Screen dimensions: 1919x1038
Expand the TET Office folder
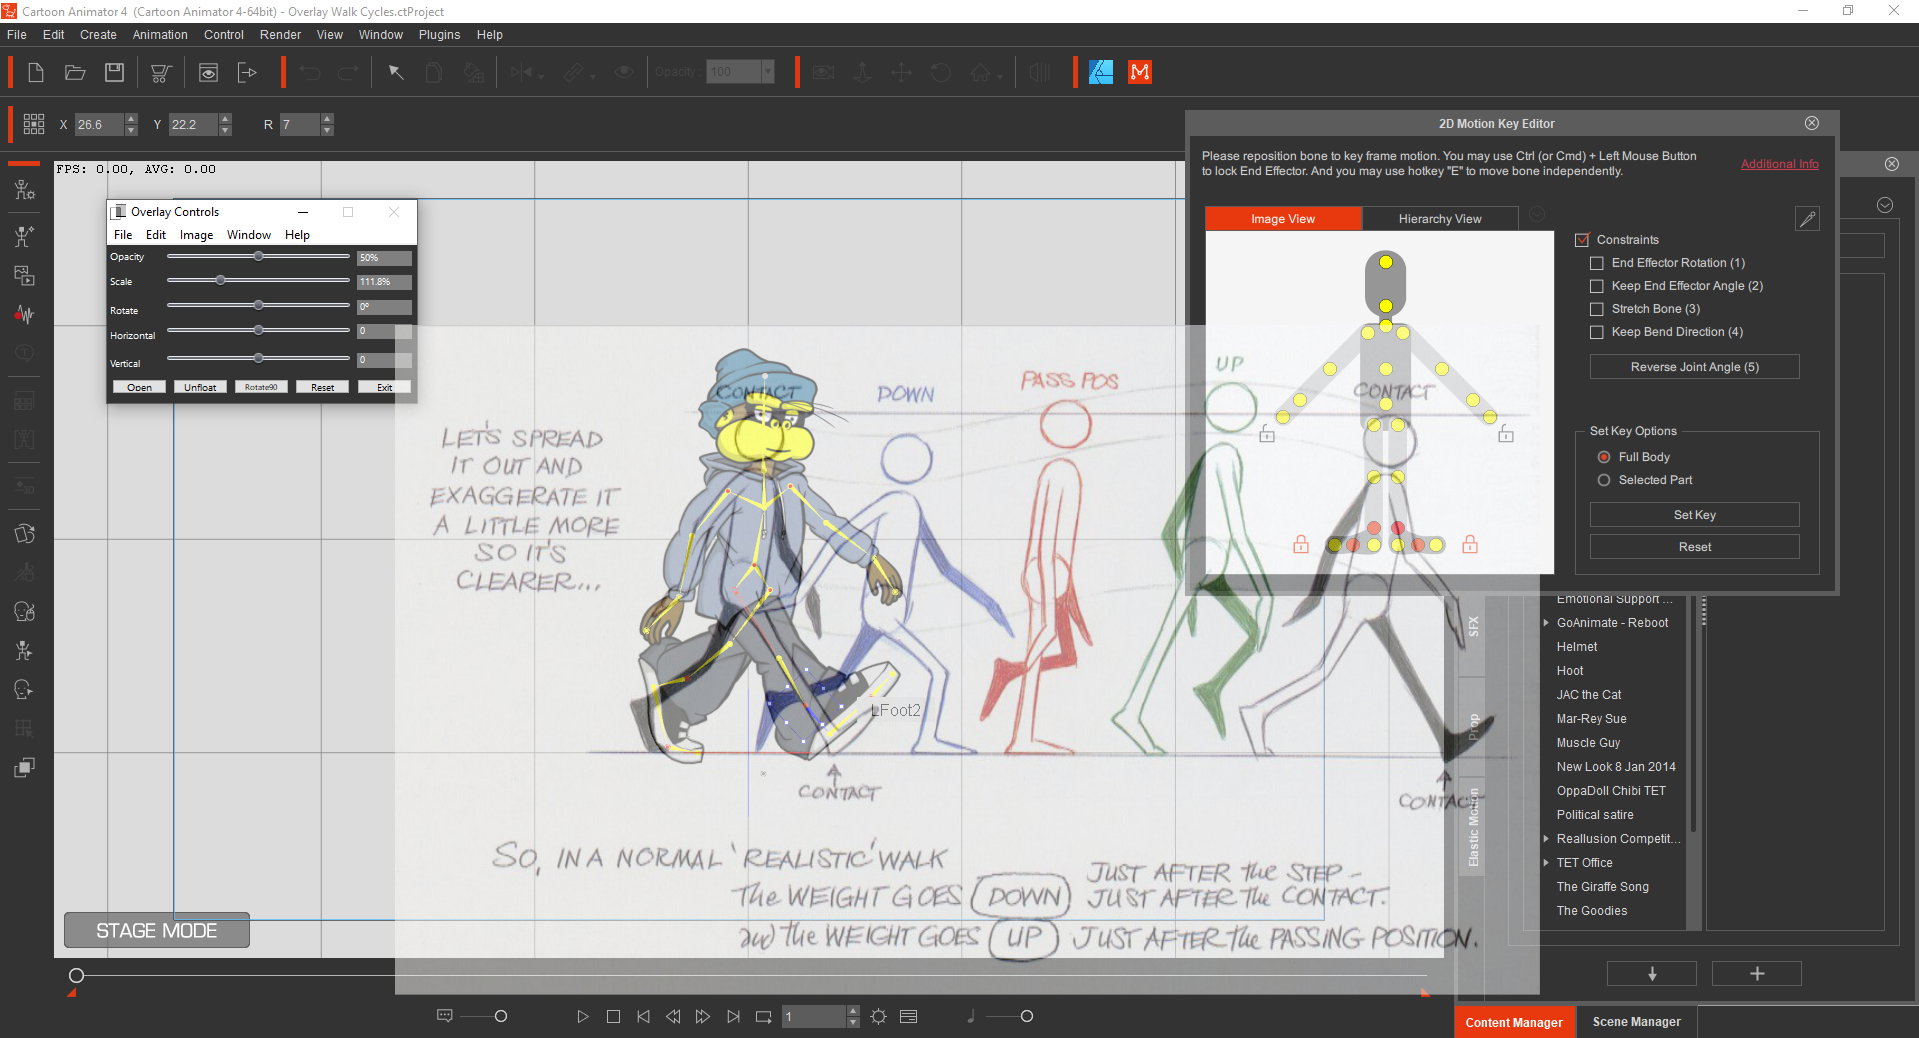click(1546, 862)
